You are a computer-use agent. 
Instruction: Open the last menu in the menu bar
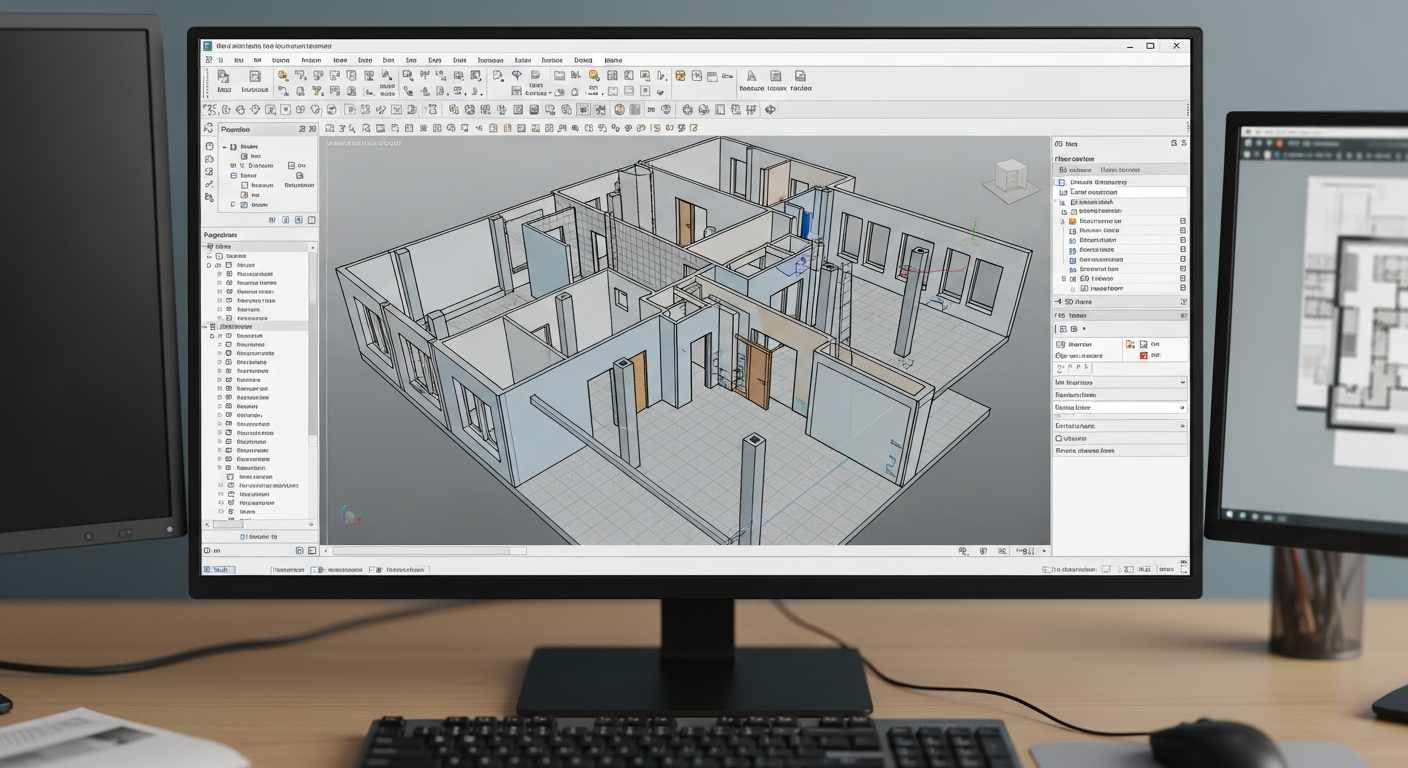click(x=612, y=60)
